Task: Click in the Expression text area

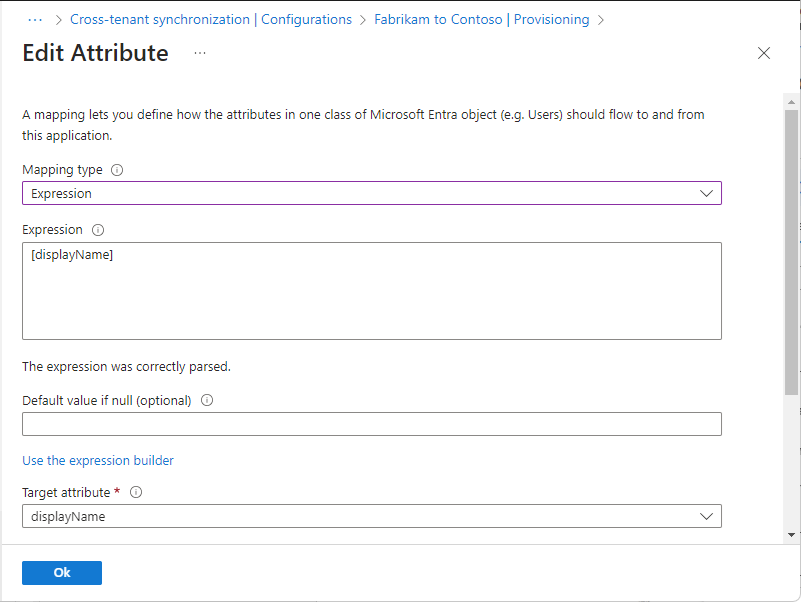Action: (x=371, y=290)
